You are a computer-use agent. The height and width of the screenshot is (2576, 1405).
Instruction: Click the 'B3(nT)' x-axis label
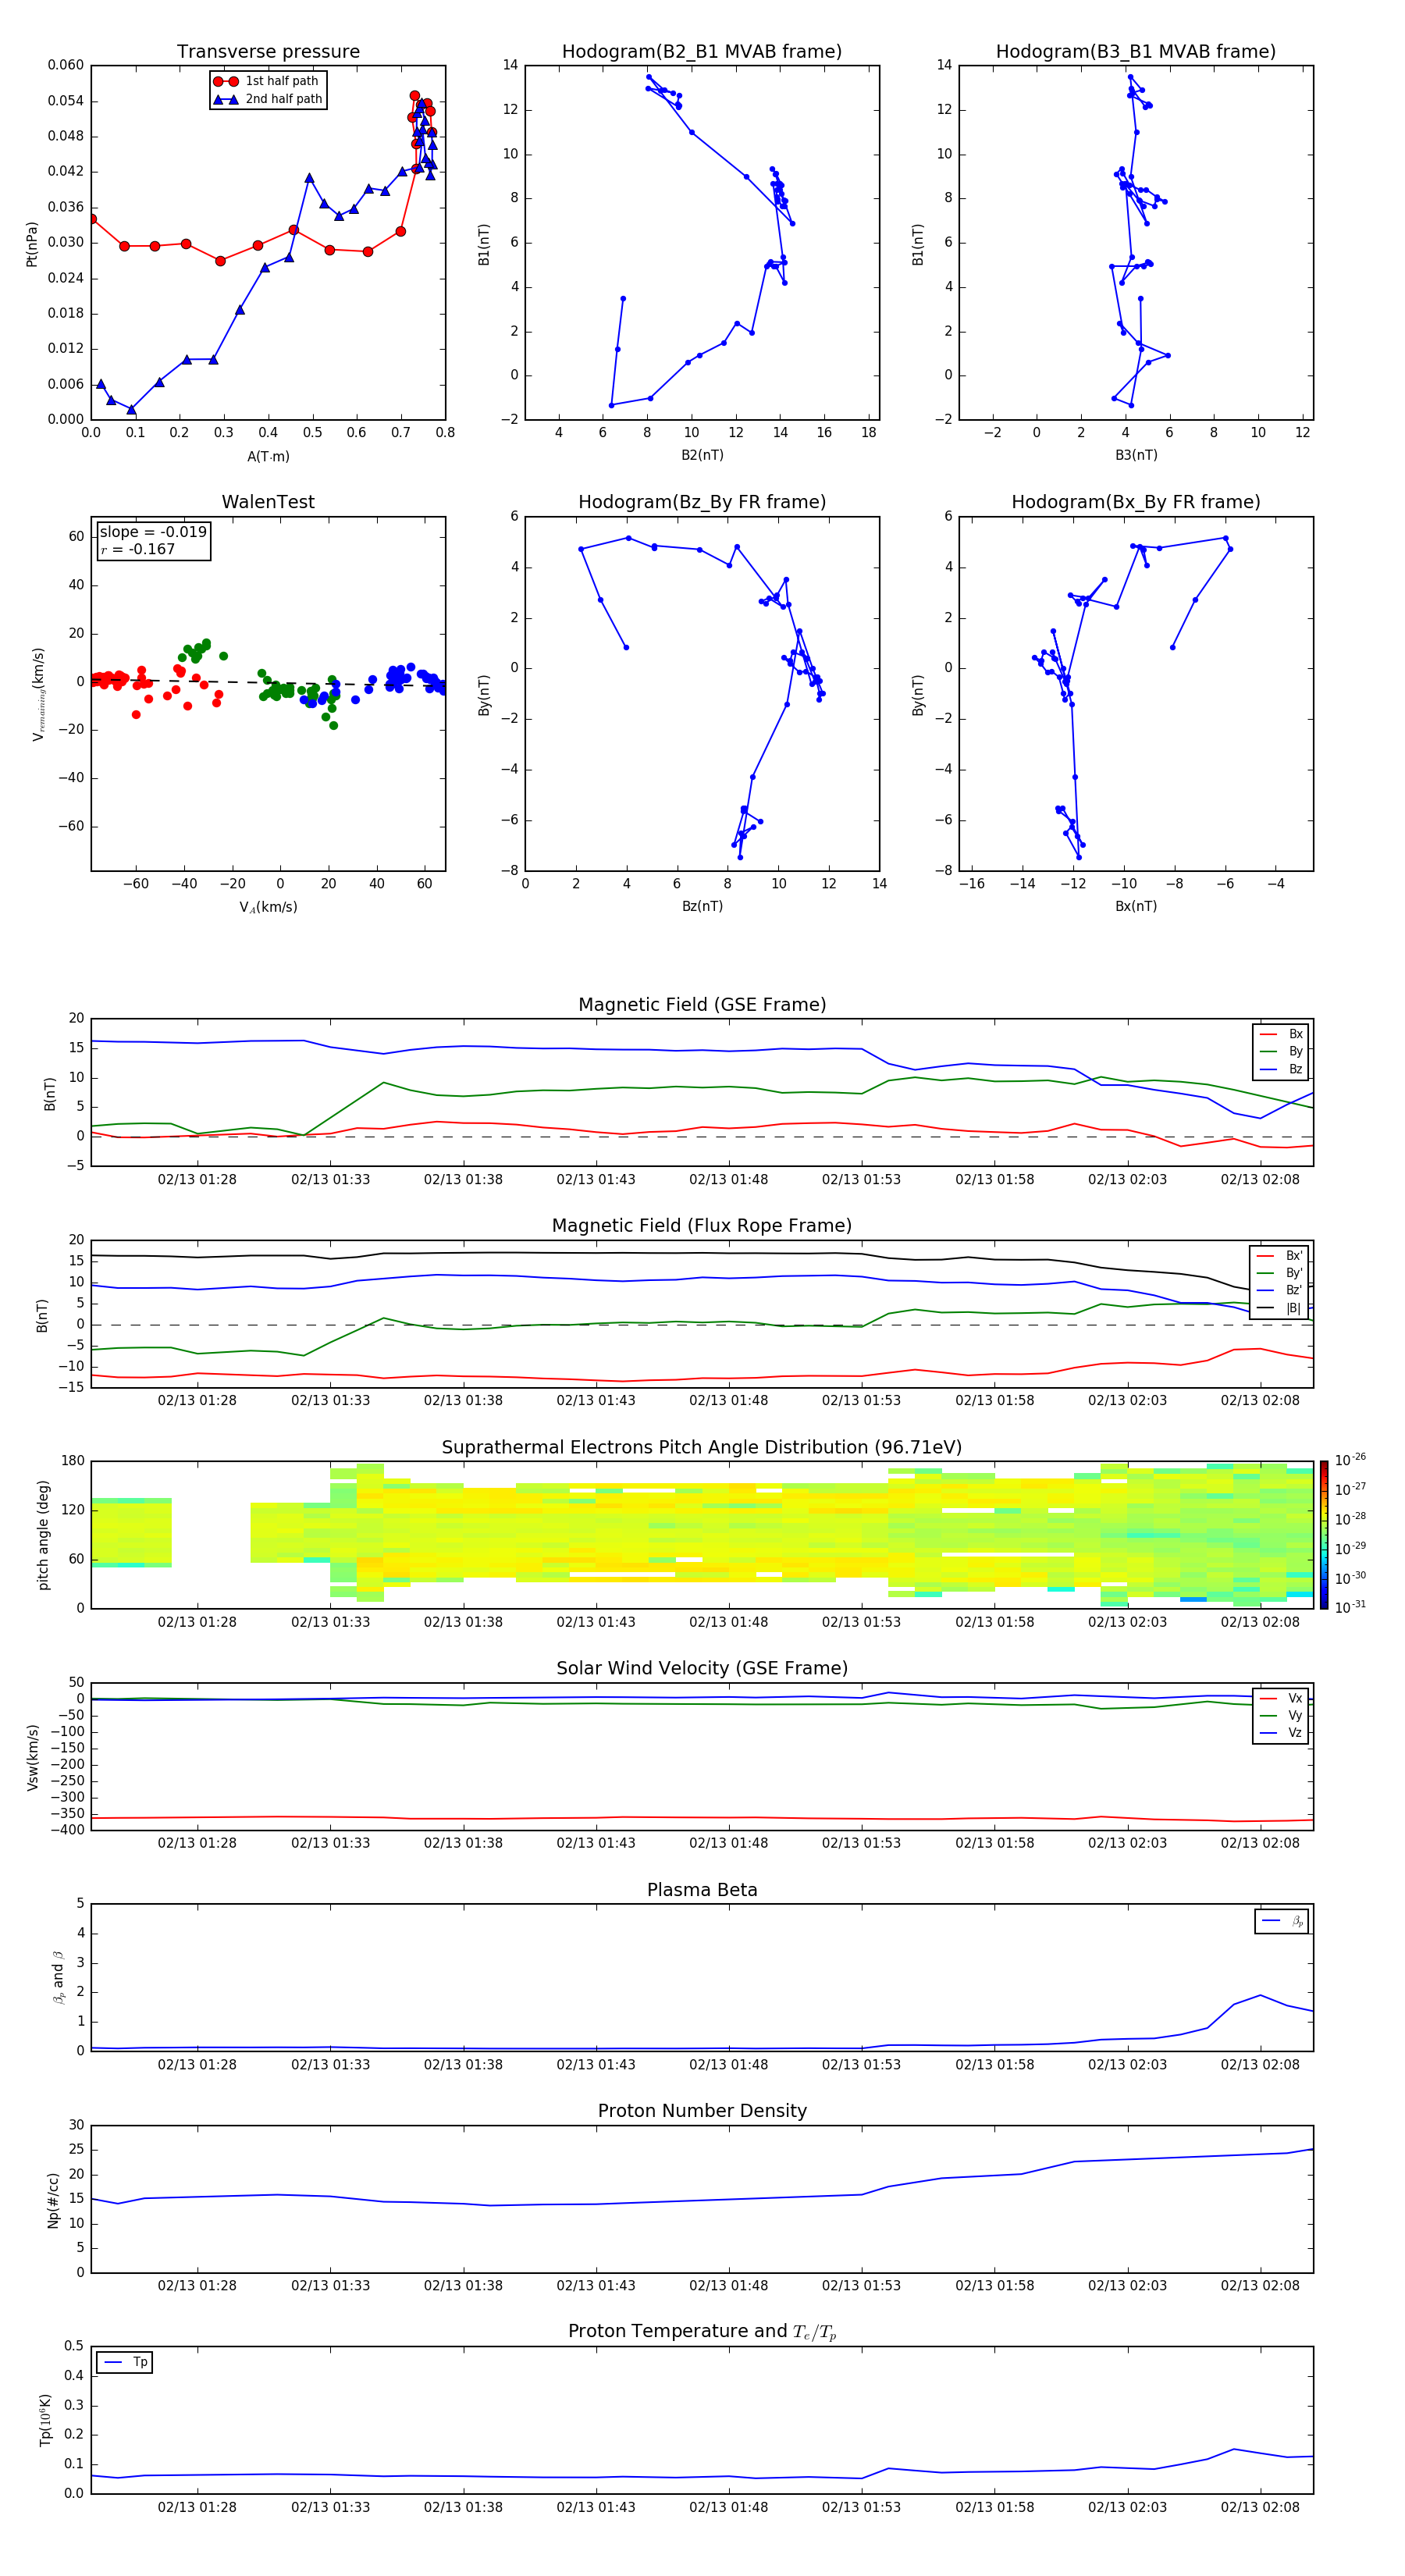click(1136, 455)
